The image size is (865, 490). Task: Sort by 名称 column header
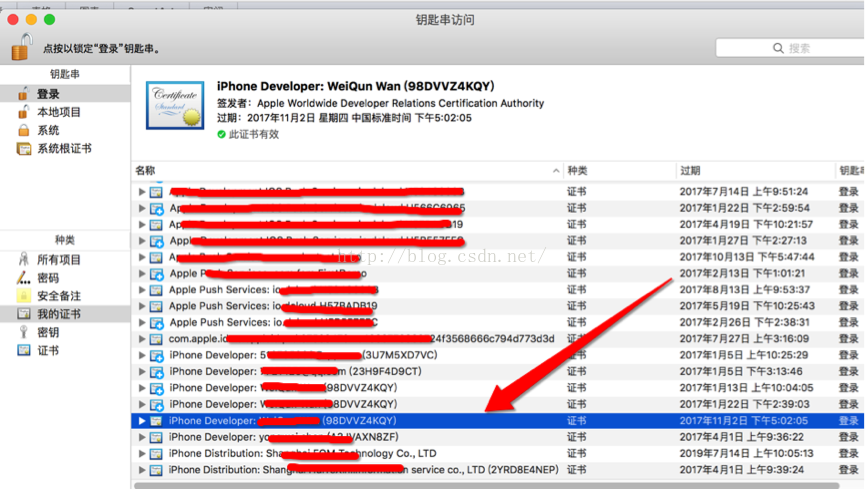348,171
